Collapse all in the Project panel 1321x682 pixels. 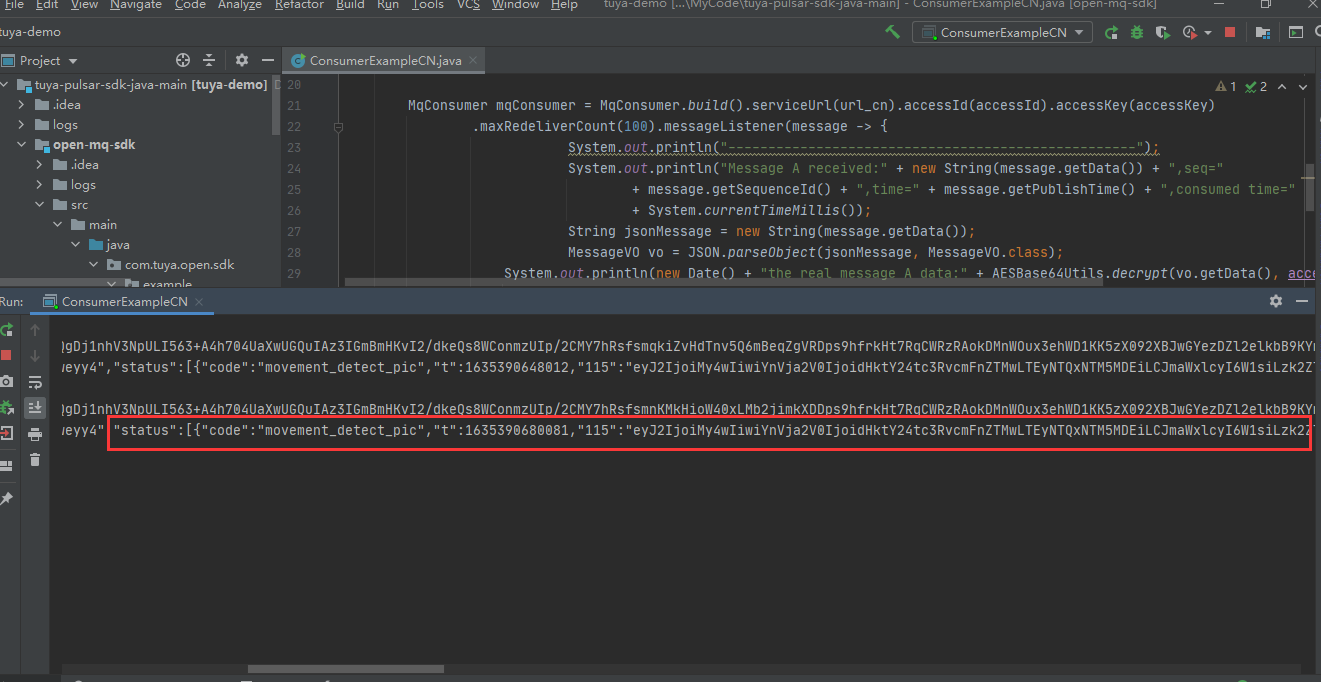click(x=209, y=61)
